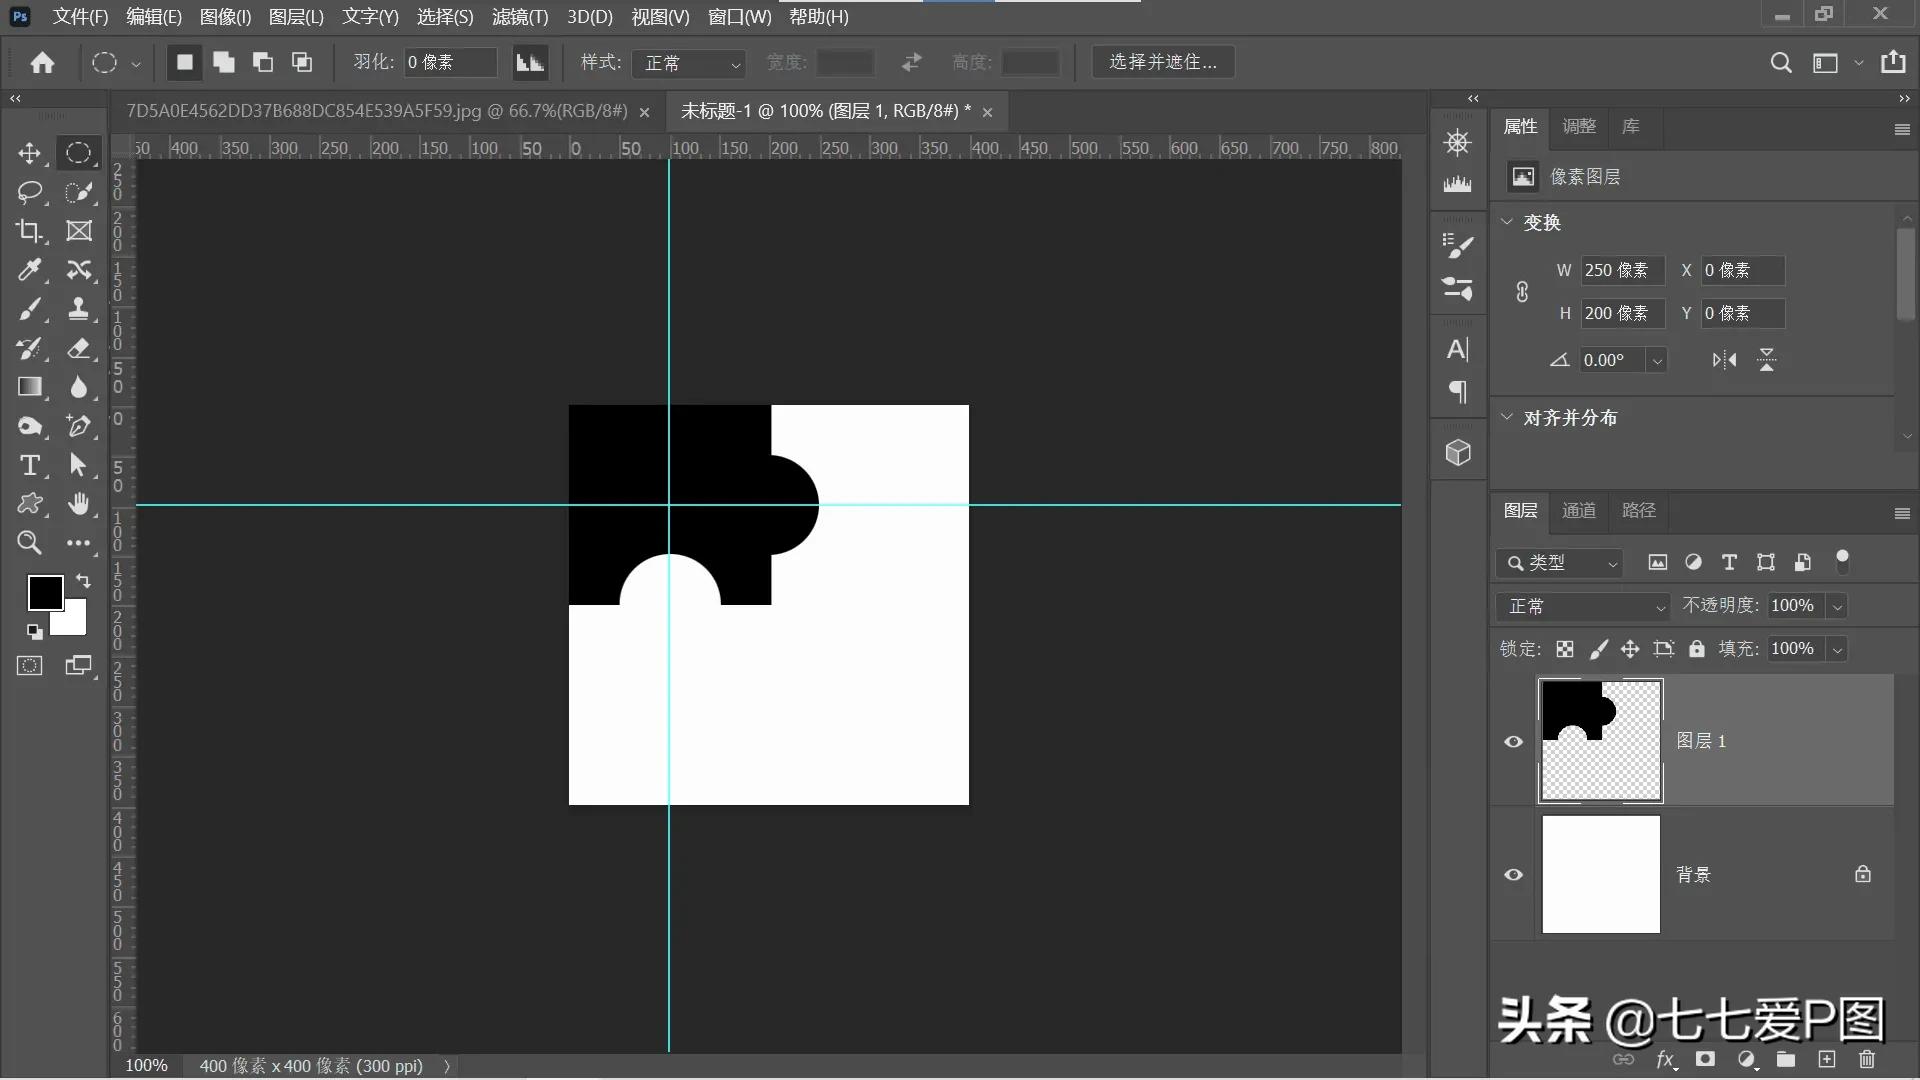Select the Path Selection tool
This screenshot has width=1920, height=1080.
79,465
